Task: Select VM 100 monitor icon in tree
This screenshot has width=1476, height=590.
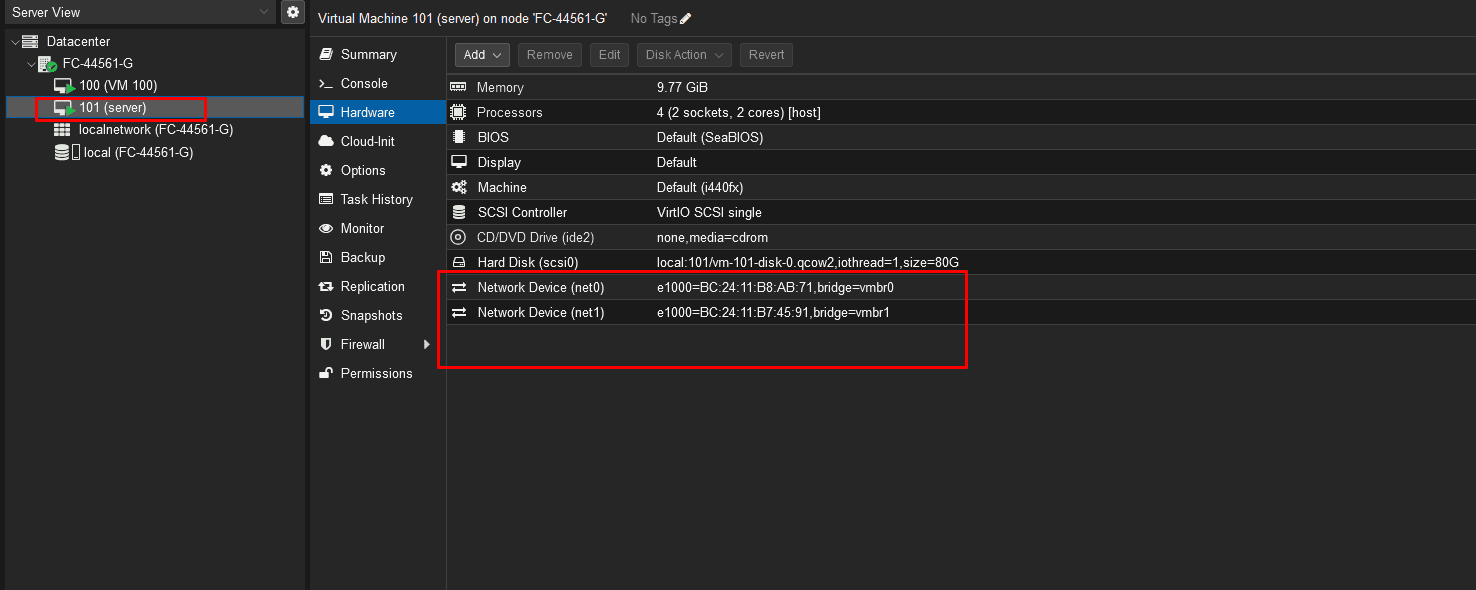Action: coord(64,86)
